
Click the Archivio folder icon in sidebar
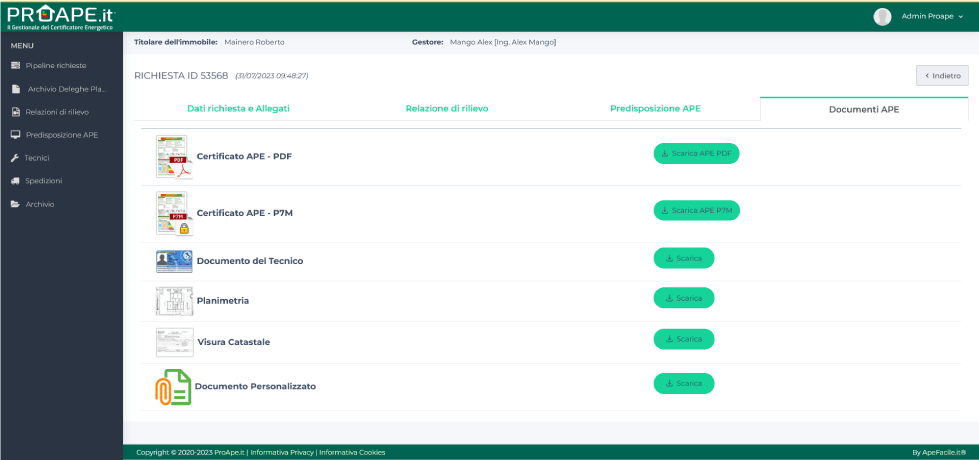pyautogui.click(x=15, y=204)
